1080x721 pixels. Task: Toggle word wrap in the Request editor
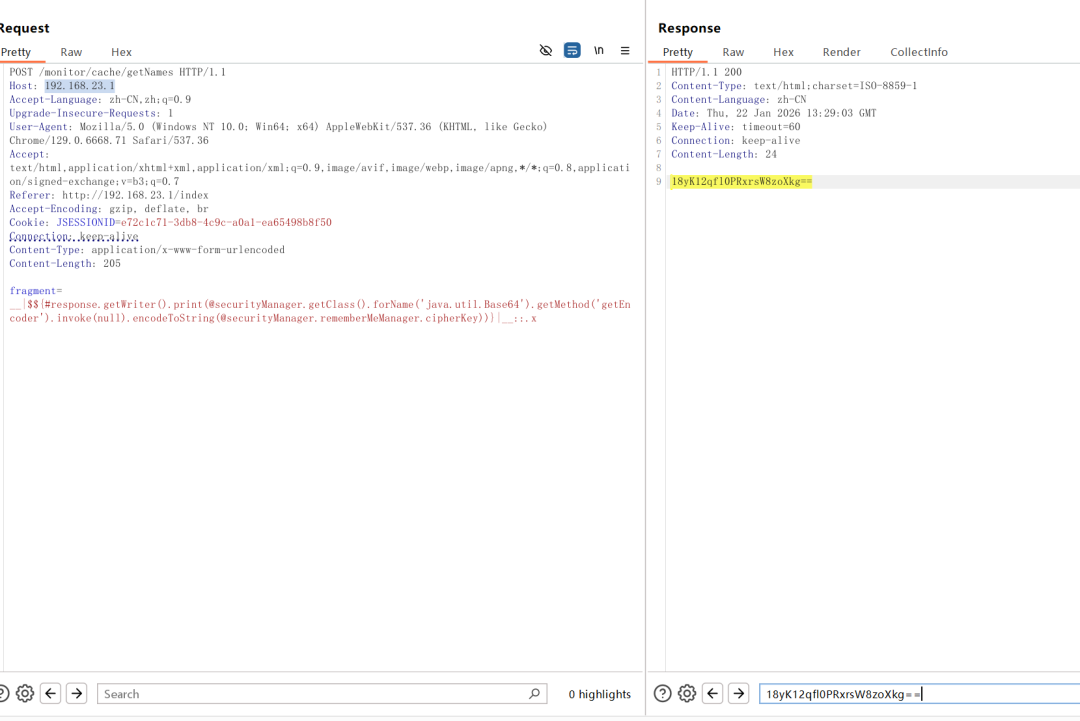coord(572,50)
